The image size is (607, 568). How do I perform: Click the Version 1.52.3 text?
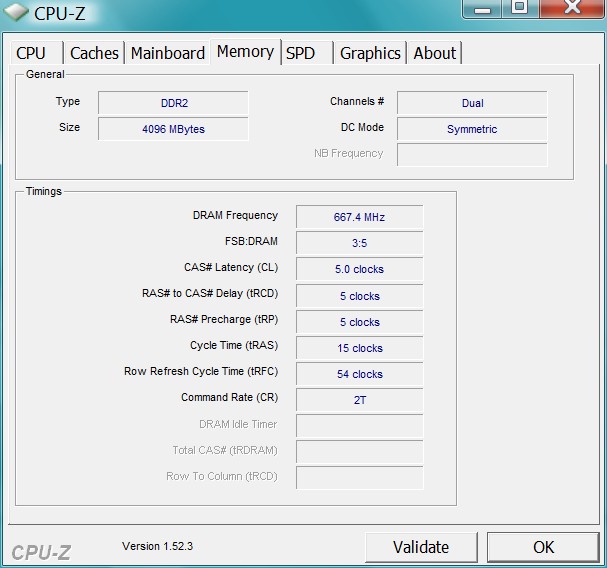pyautogui.click(x=157, y=546)
